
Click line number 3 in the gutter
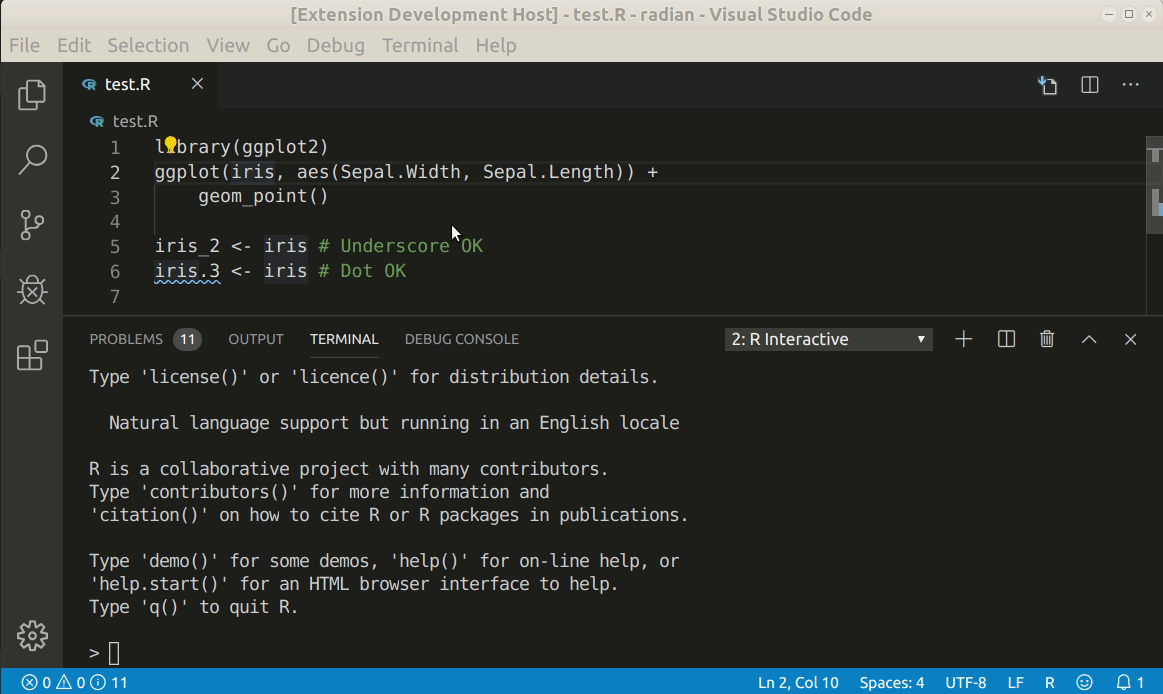115,197
